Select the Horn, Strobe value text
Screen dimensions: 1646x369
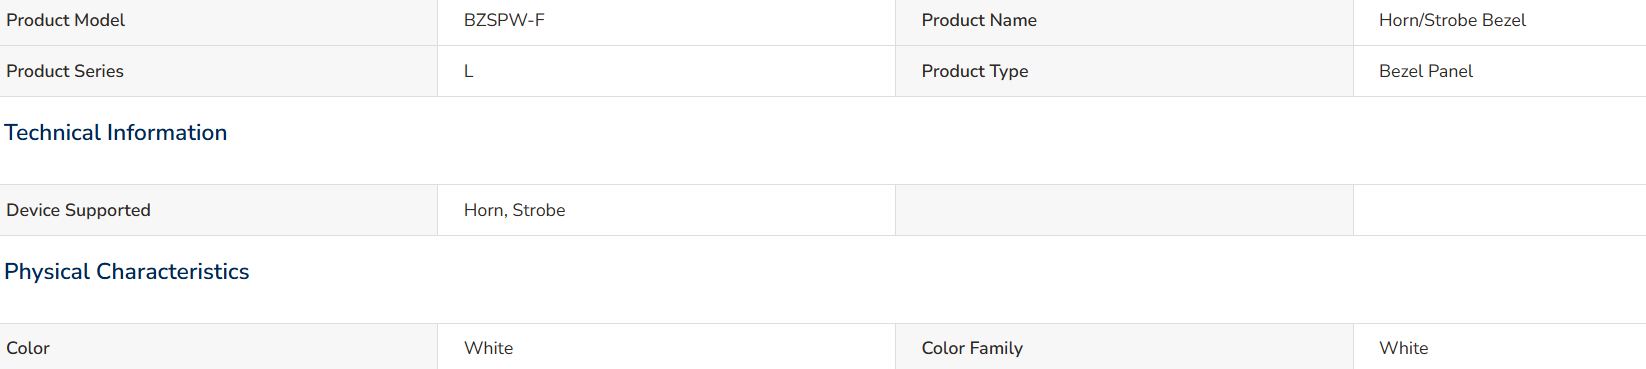tap(514, 210)
